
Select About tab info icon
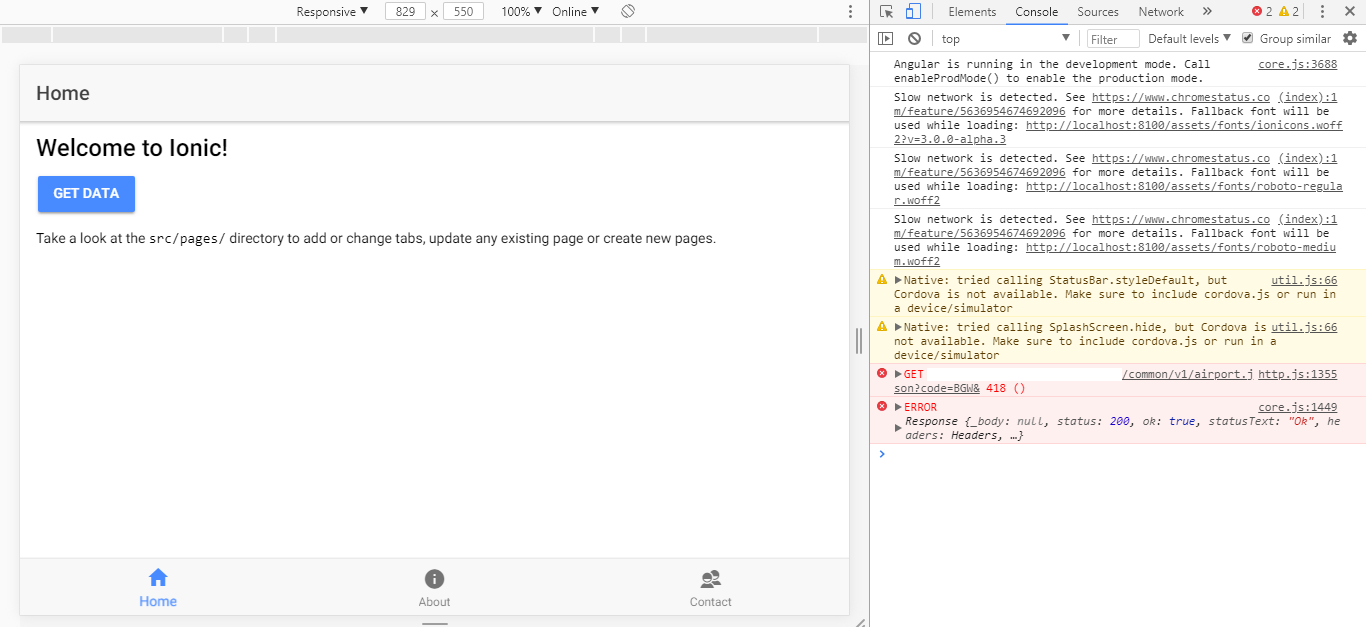click(x=434, y=579)
